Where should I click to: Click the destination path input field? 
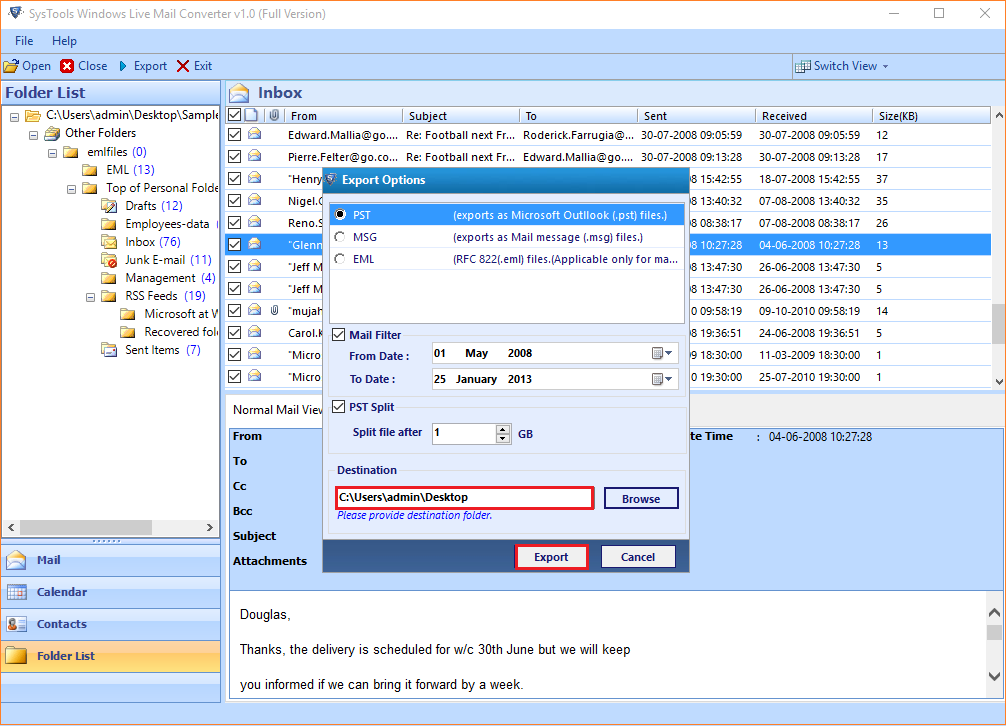(x=465, y=498)
